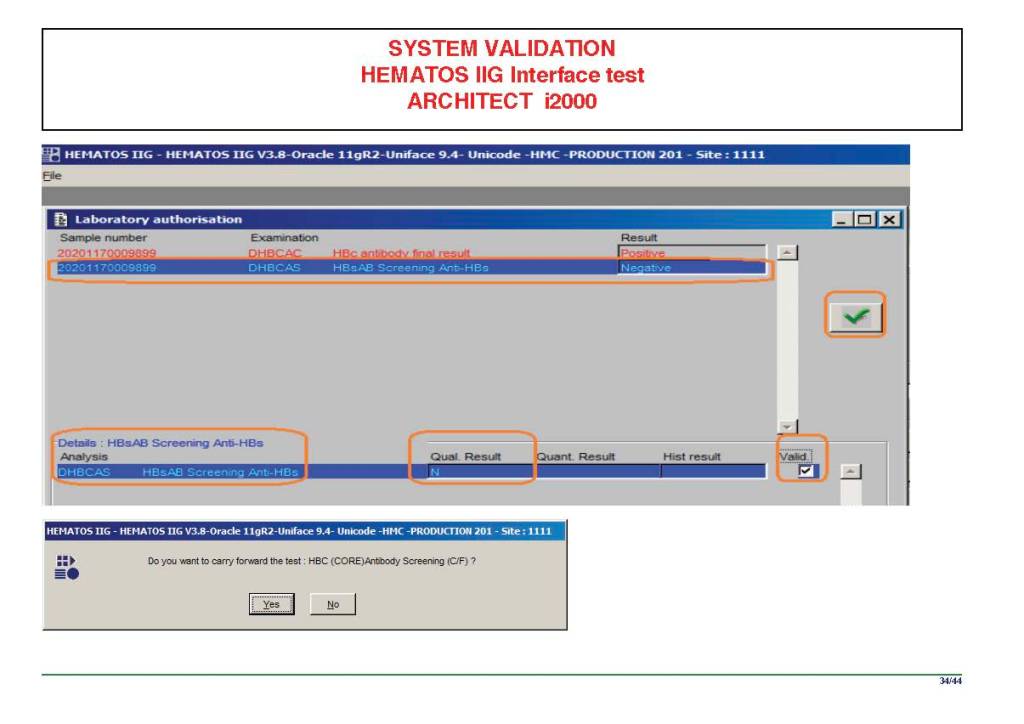Screen dimensions: 1024x724
Task: Close the Laboratory authorisation window
Action: [887, 219]
